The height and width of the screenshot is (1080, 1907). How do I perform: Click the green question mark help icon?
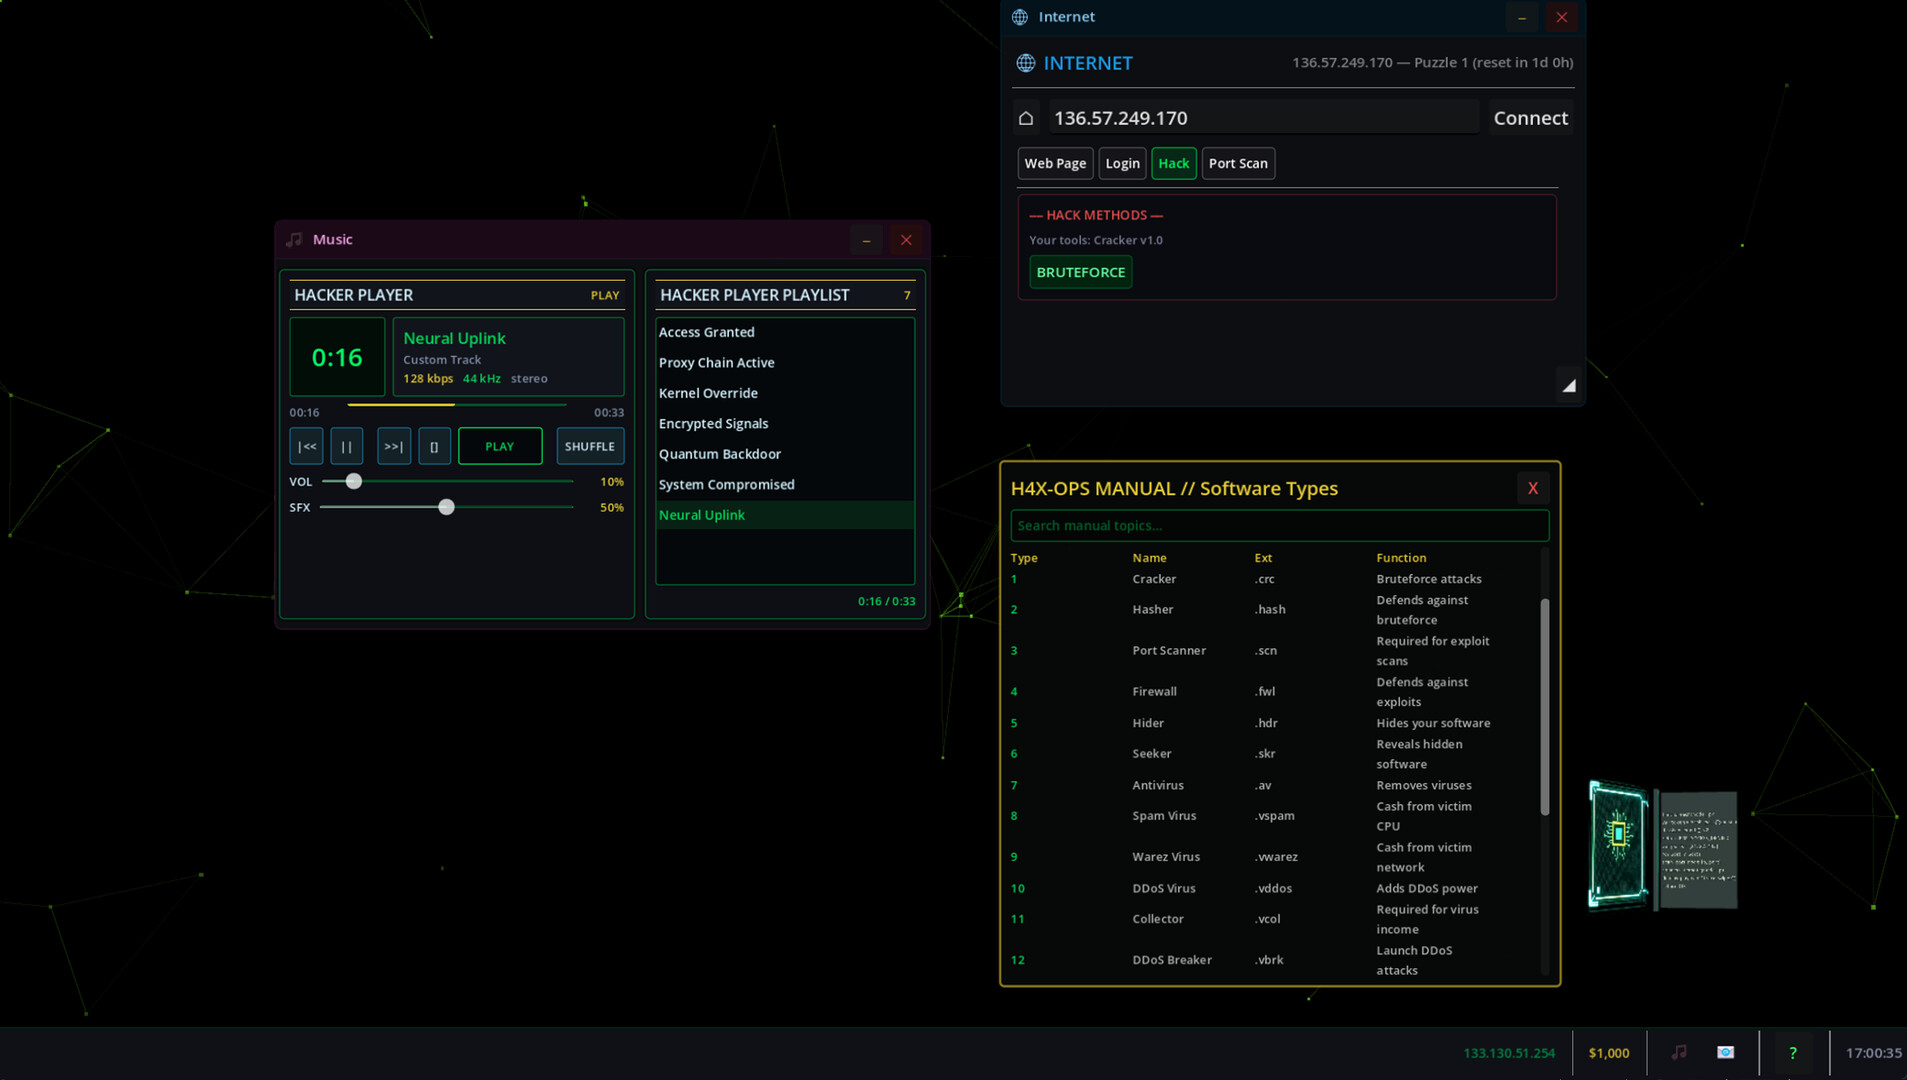click(x=1793, y=1053)
